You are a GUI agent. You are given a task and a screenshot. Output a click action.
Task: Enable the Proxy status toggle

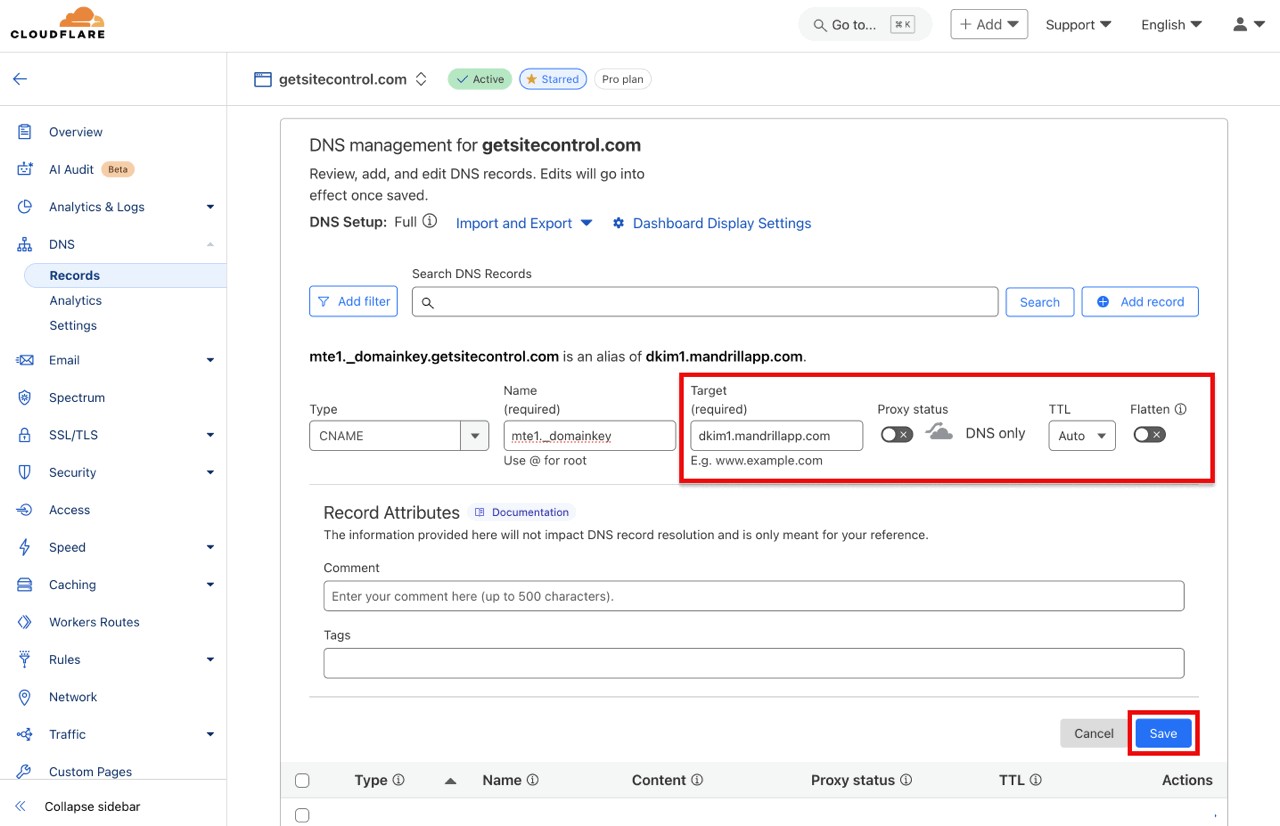896,434
